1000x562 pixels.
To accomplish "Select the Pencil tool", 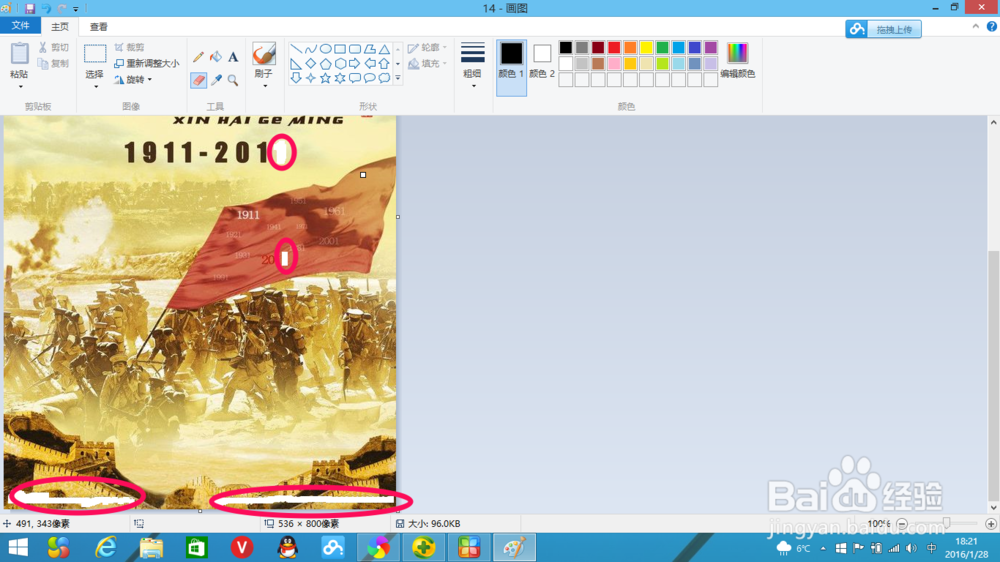I will pos(198,57).
